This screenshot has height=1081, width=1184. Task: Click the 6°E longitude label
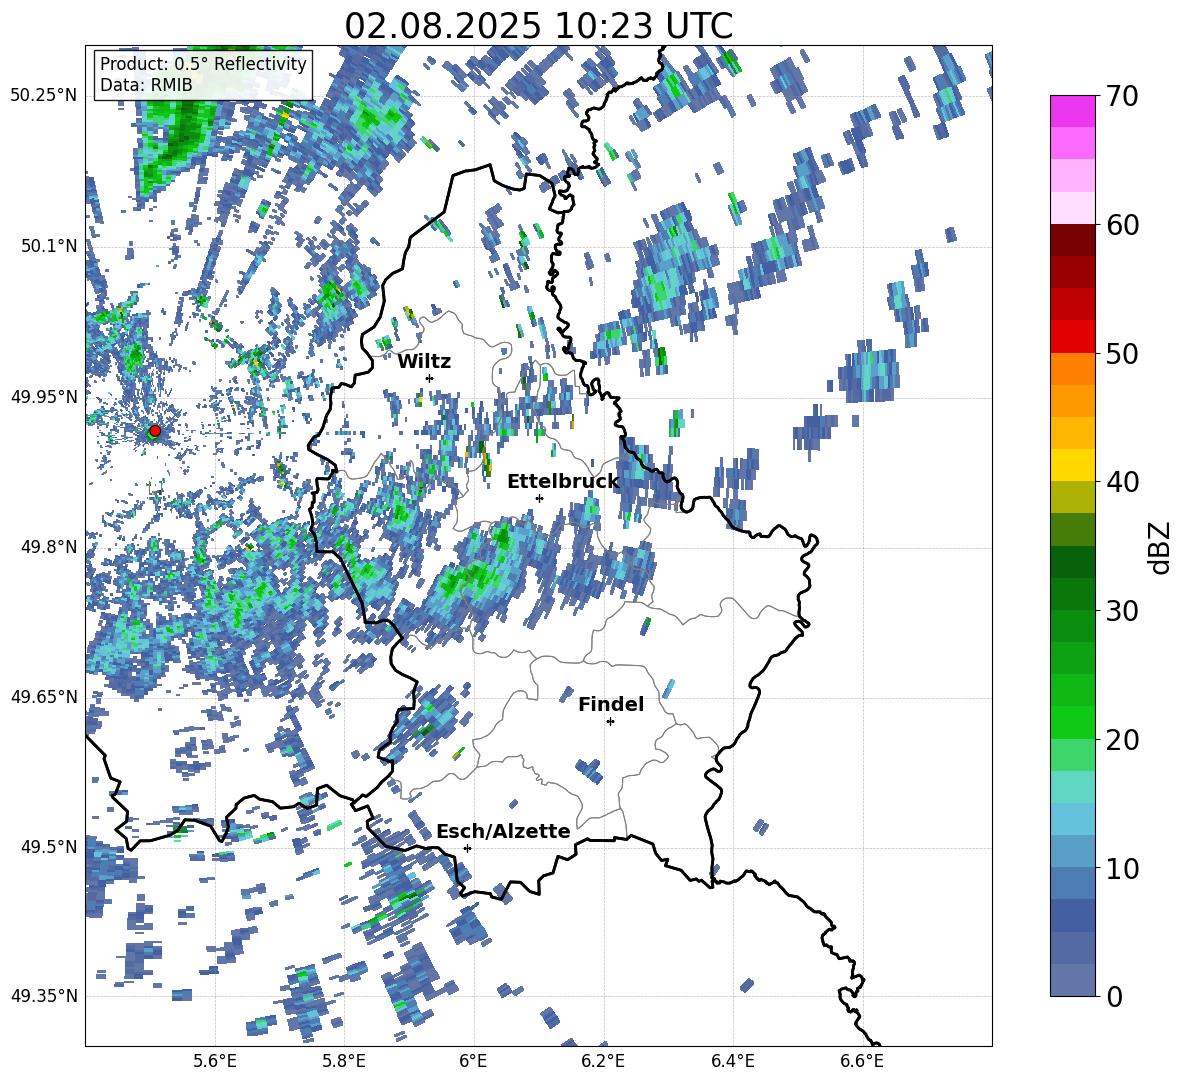pos(473,1062)
